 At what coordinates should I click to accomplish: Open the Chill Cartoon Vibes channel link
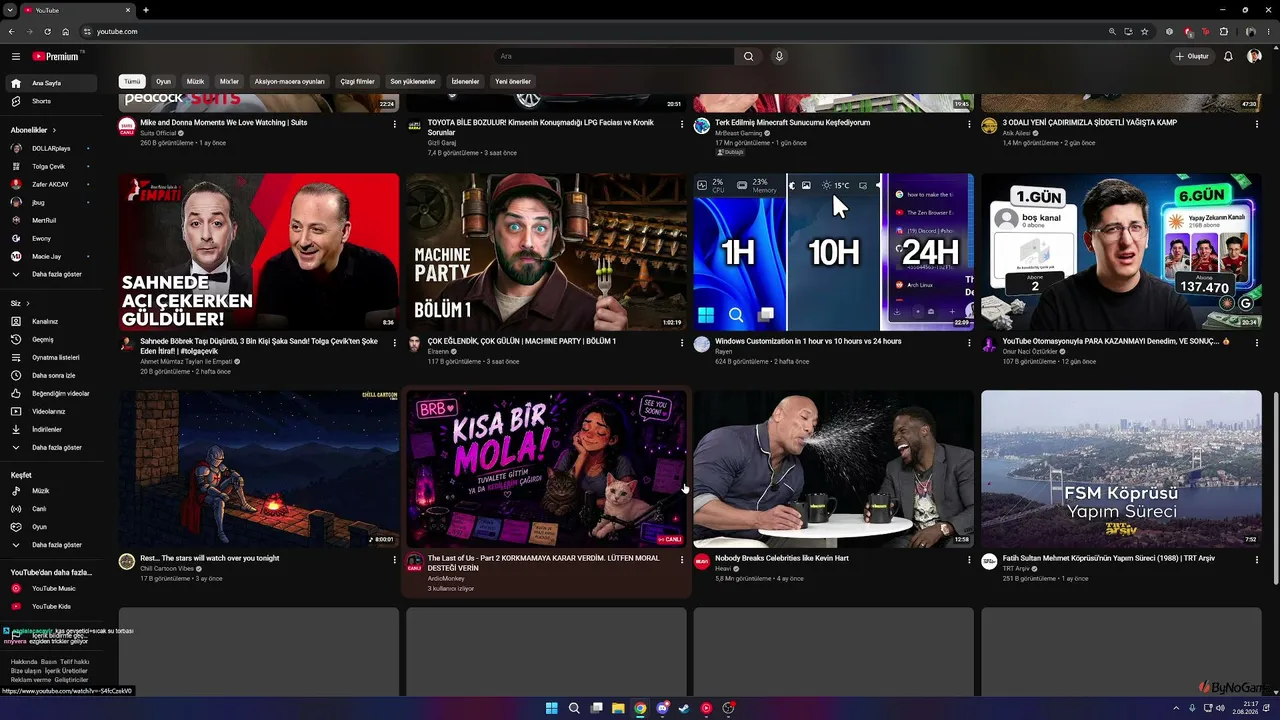point(167,568)
